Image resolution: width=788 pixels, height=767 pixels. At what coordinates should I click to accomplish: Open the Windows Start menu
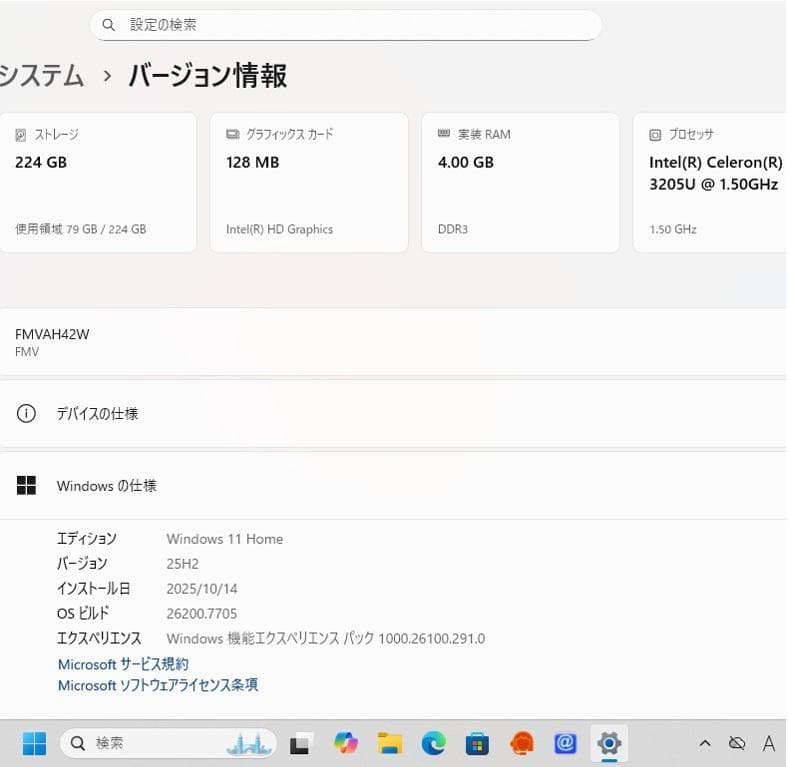pyautogui.click(x=34, y=743)
